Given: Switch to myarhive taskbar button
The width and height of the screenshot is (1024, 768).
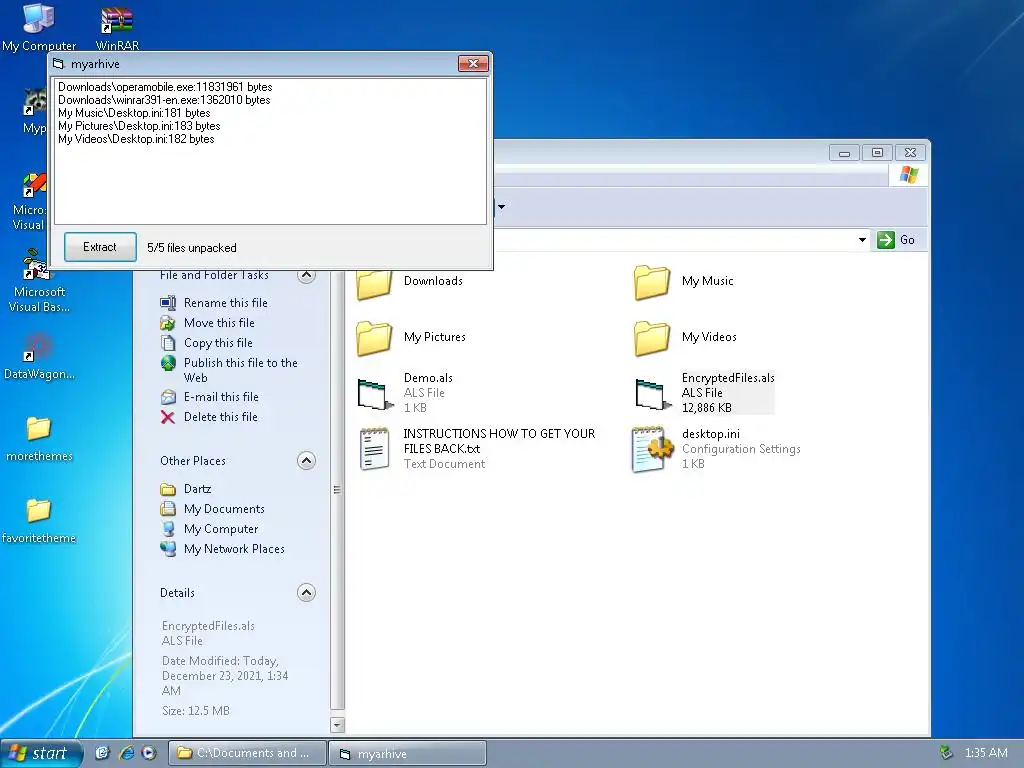Looking at the screenshot, I should [x=408, y=753].
